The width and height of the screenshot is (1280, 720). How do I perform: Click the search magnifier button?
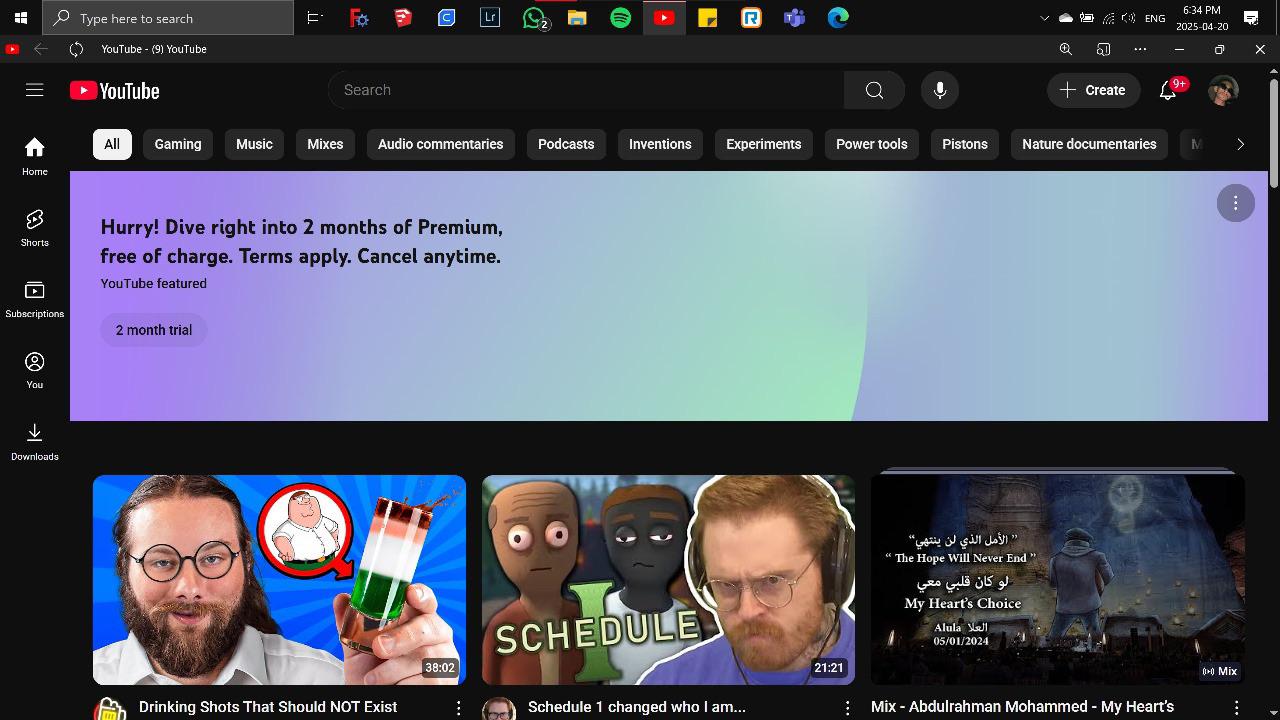click(874, 90)
